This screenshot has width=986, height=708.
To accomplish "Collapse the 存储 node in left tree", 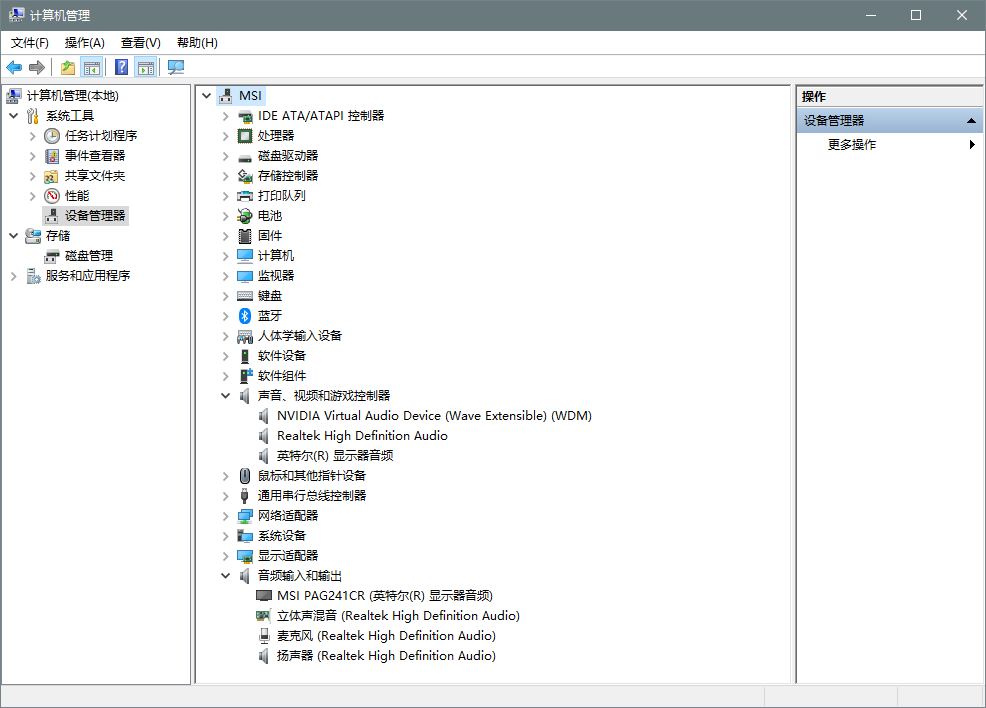I will point(13,236).
